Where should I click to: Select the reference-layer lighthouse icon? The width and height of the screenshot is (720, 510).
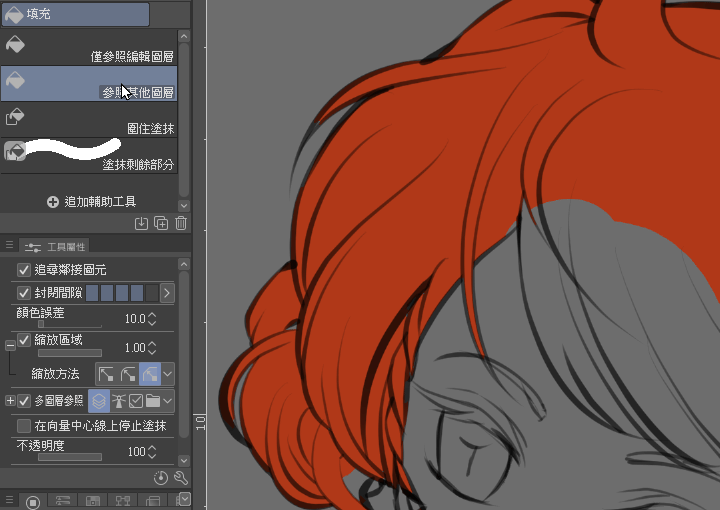[118, 401]
